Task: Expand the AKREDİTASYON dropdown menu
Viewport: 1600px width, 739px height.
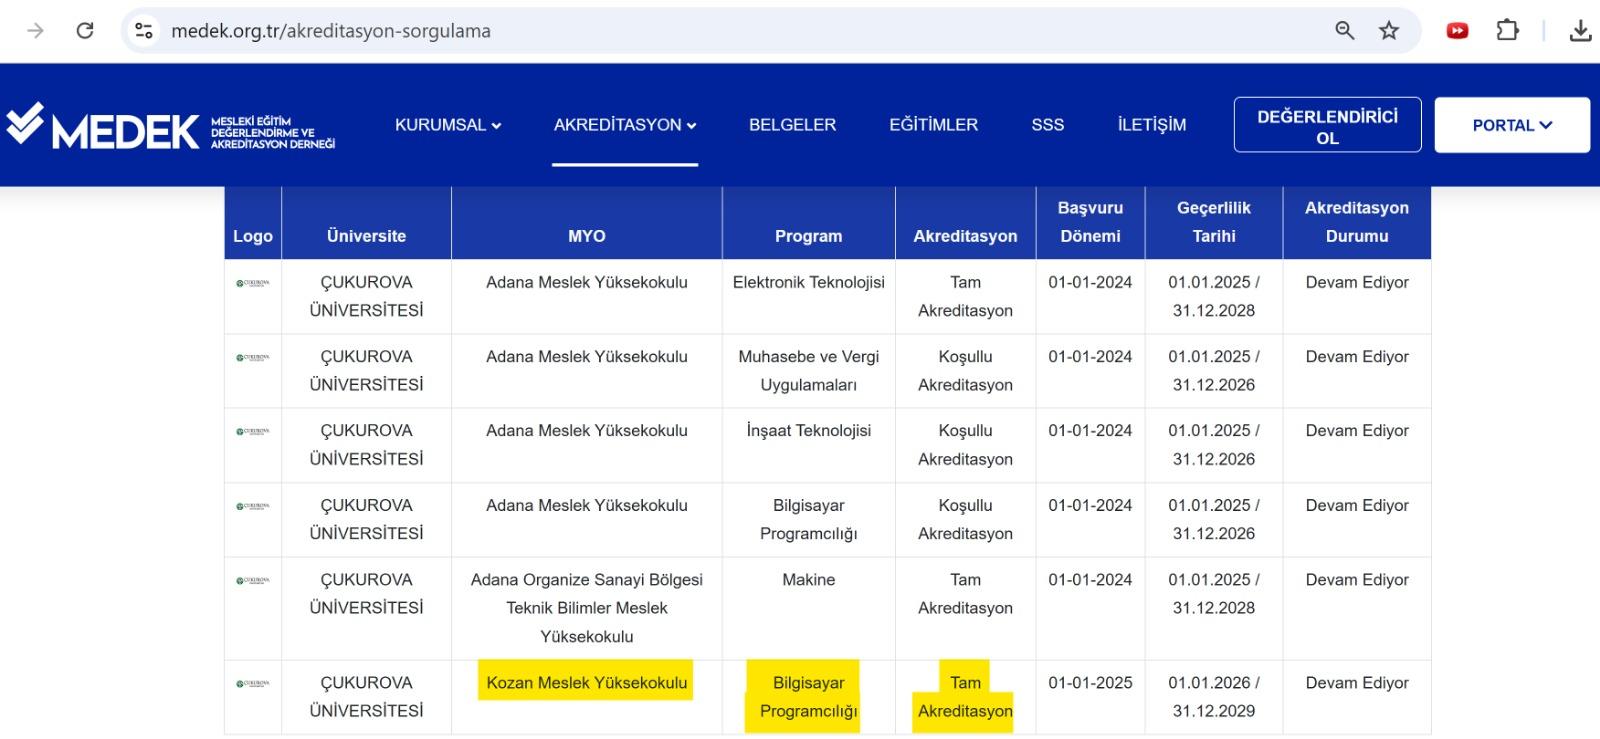Action: point(625,125)
